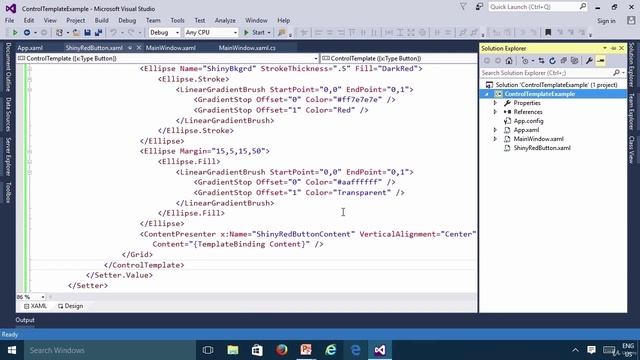640x360 pixels.
Task: Open the Analyze menu
Action: tap(225, 20)
